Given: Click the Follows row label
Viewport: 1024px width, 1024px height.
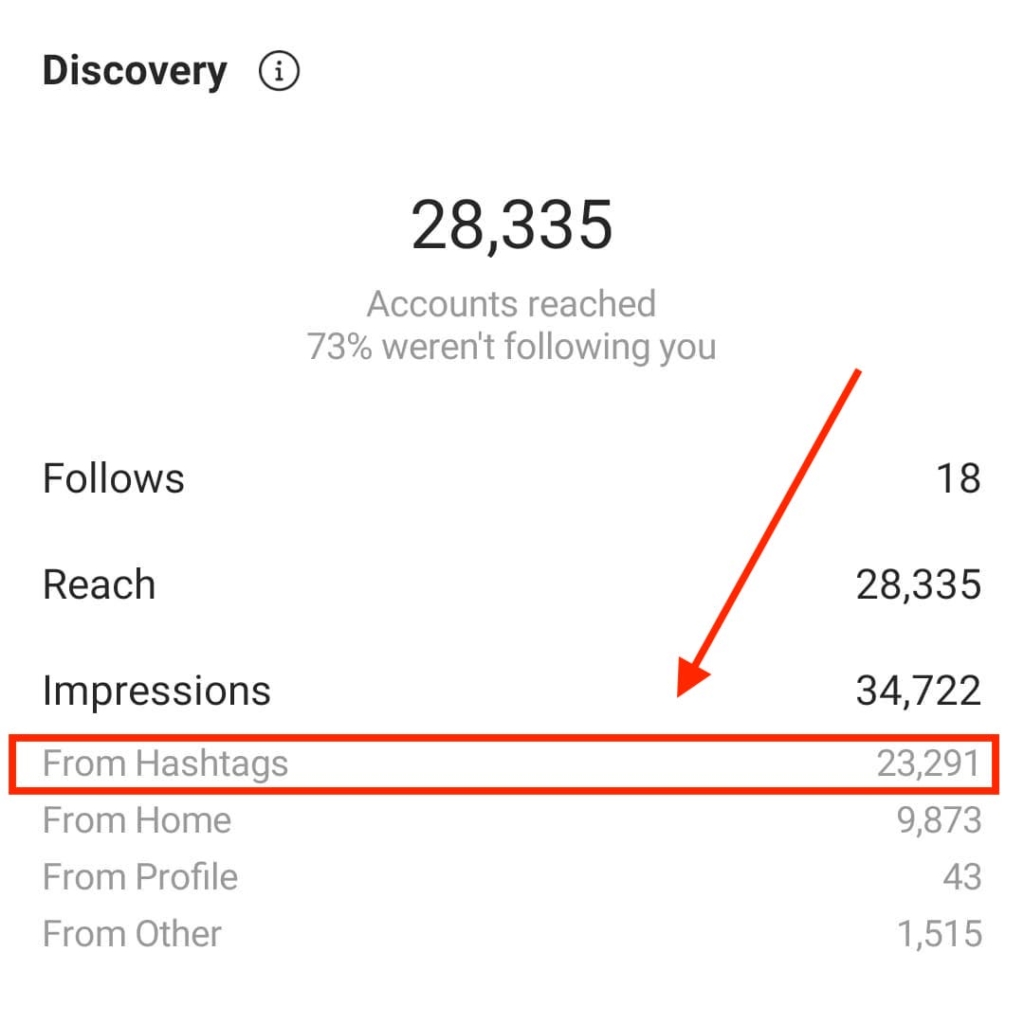Looking at the screenshot, I should click(114, 478).
